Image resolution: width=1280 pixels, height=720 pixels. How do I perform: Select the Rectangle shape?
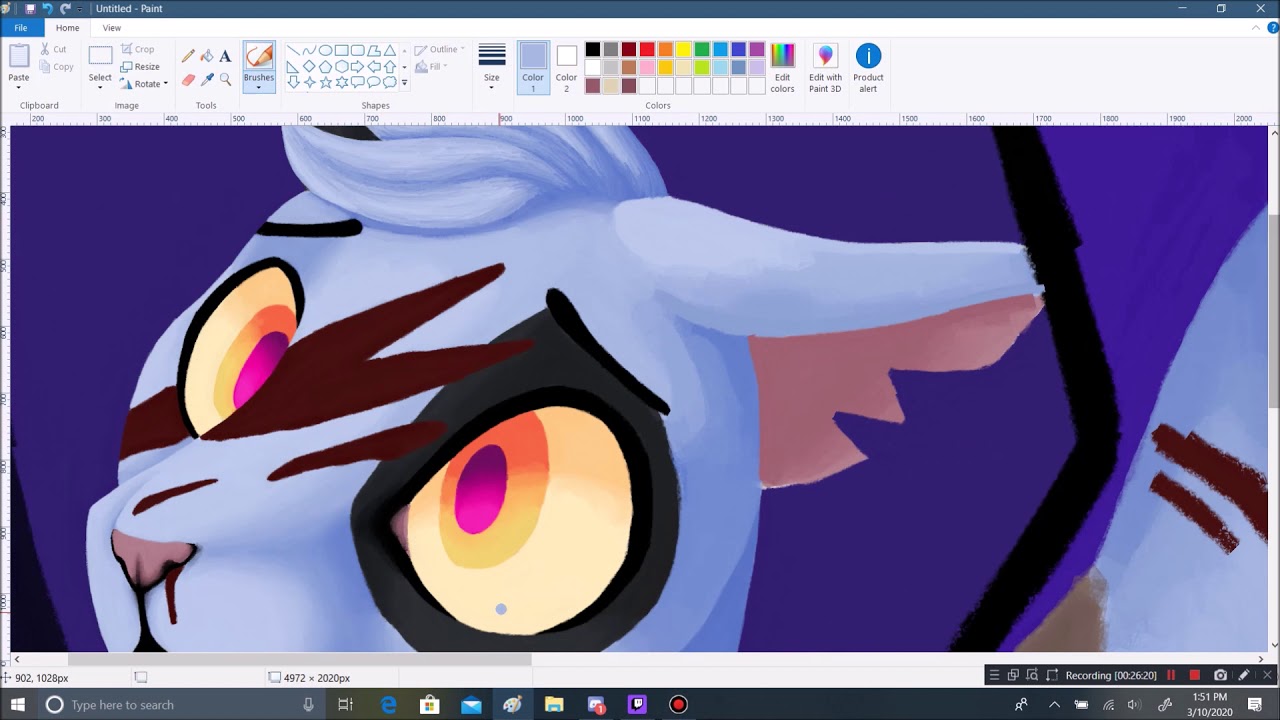click(x=341, y=50)
